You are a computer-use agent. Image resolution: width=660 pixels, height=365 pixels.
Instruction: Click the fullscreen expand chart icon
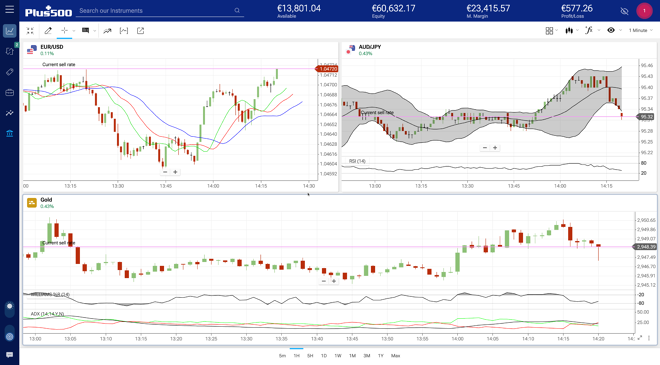(30, 30)
